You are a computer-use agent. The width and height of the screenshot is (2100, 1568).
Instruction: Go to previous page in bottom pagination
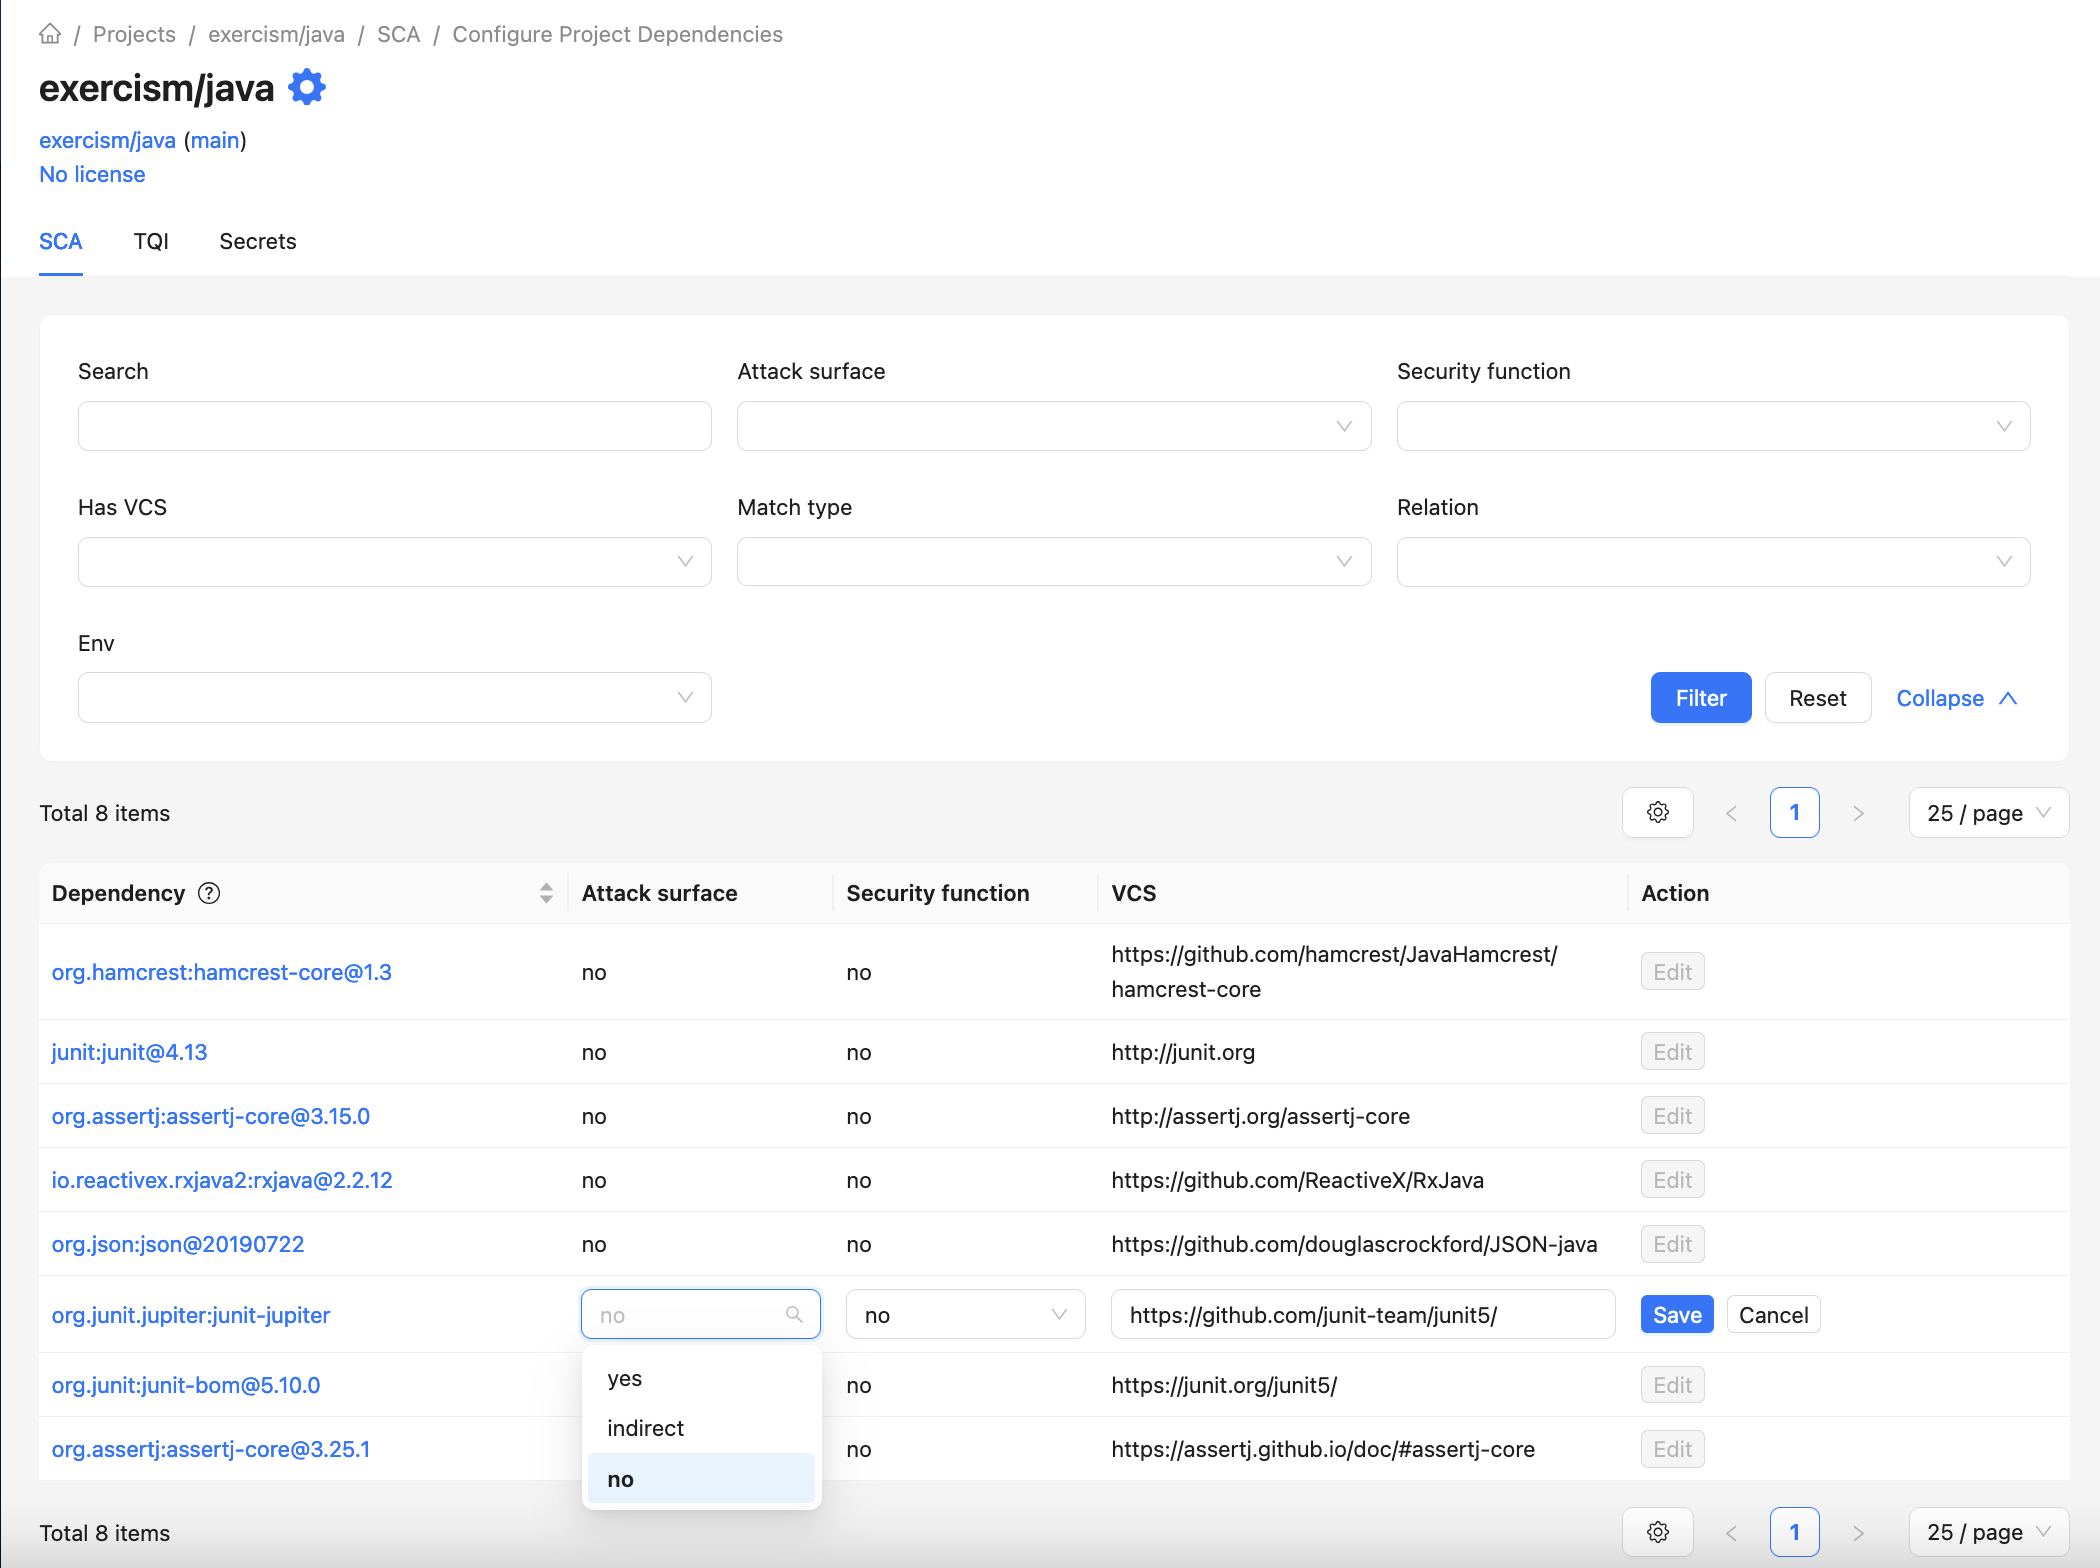click(1731, 1532)
